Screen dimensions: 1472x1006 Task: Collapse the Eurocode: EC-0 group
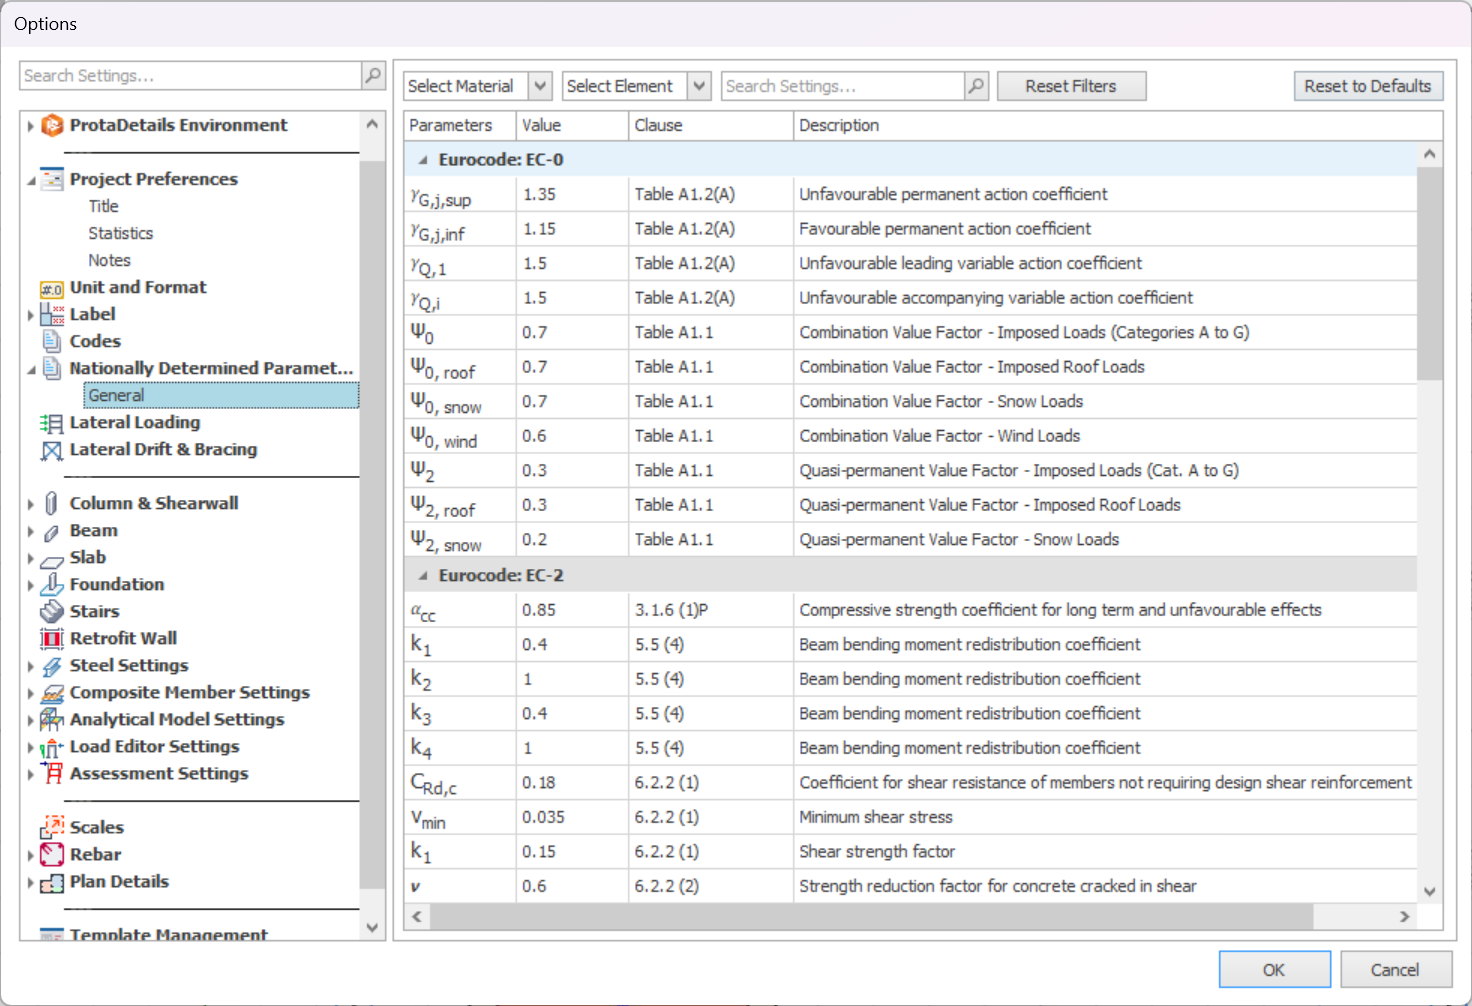[423, 160]
